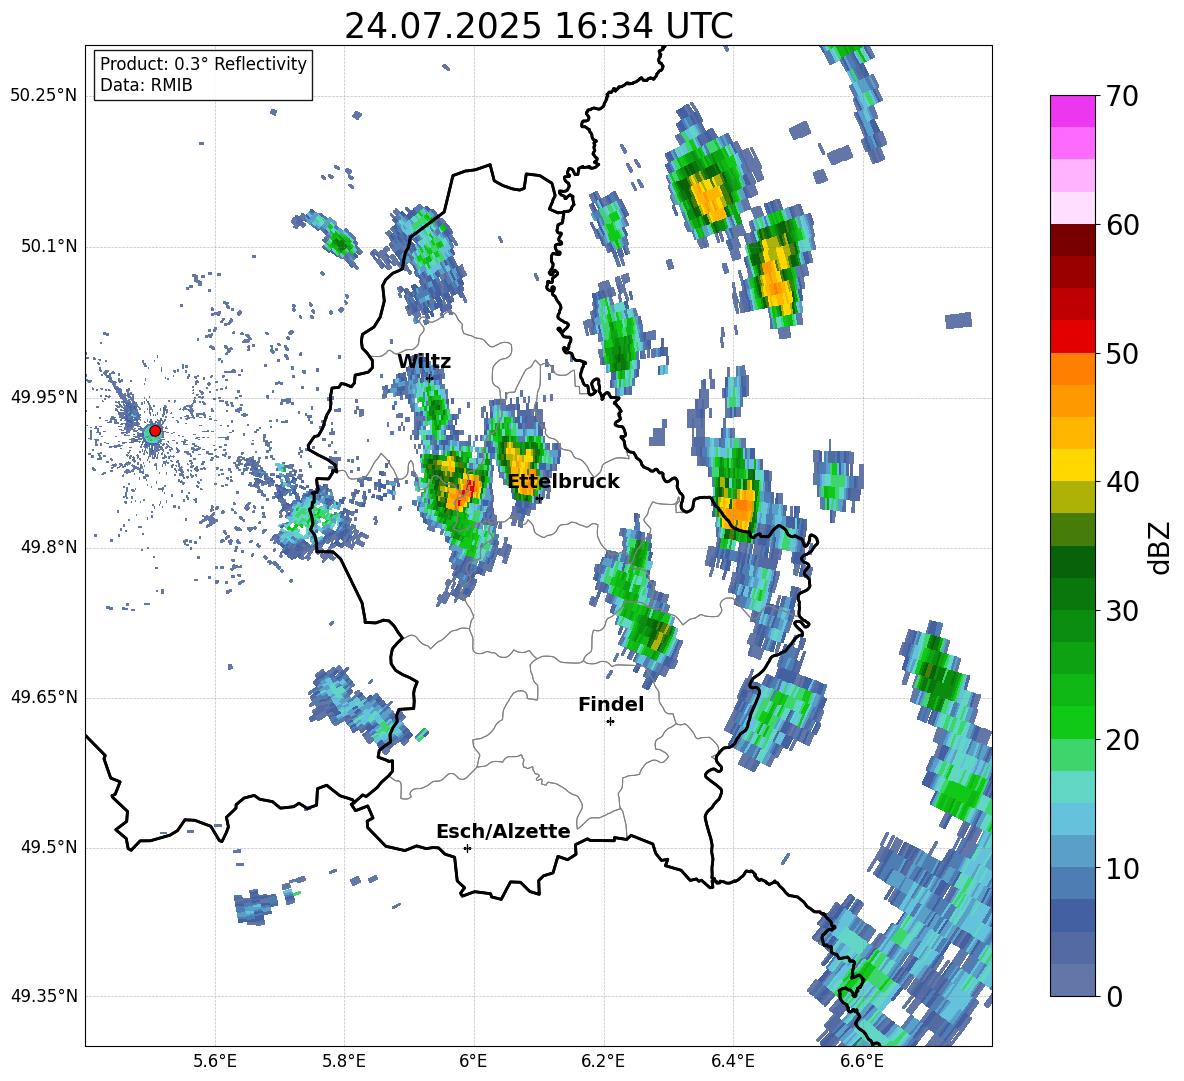Click the cross marker at Esch/Alzette
Screen dimensions: 1184x1081
point(467,848)
